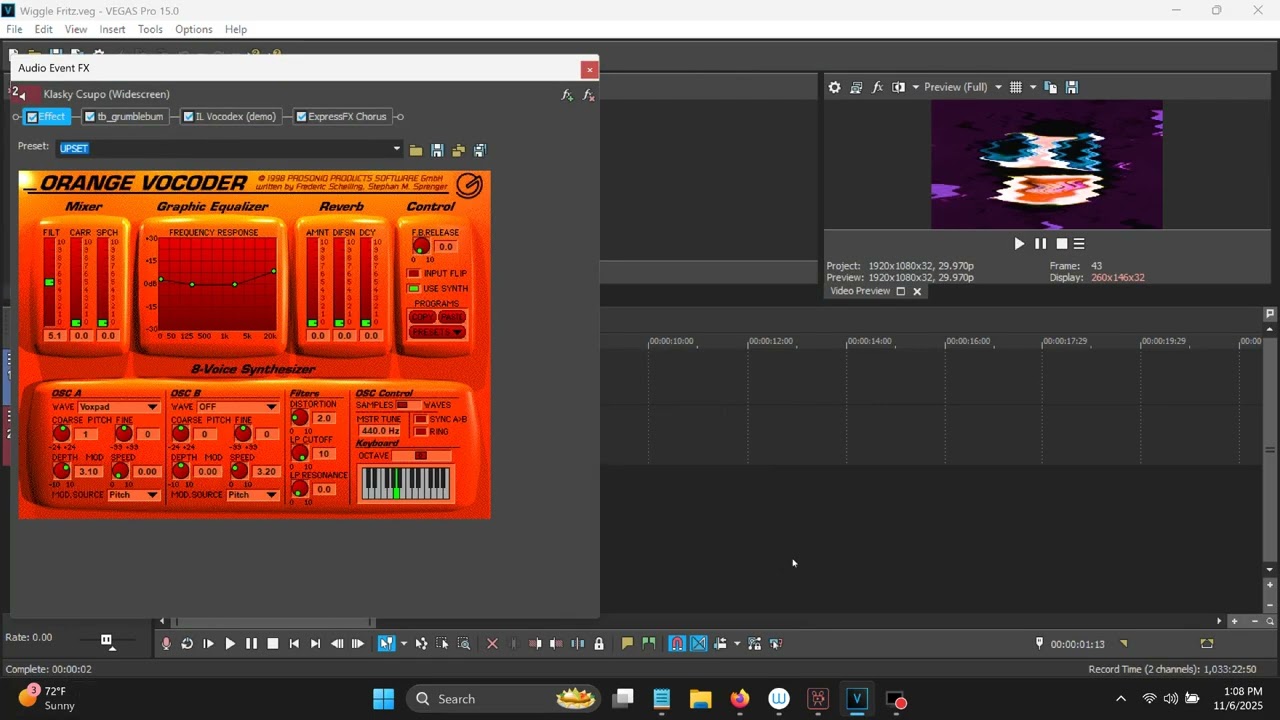Copy snapshot to clipboard in preview
Screen dimensions: 1280x720
coord(1050,87)
